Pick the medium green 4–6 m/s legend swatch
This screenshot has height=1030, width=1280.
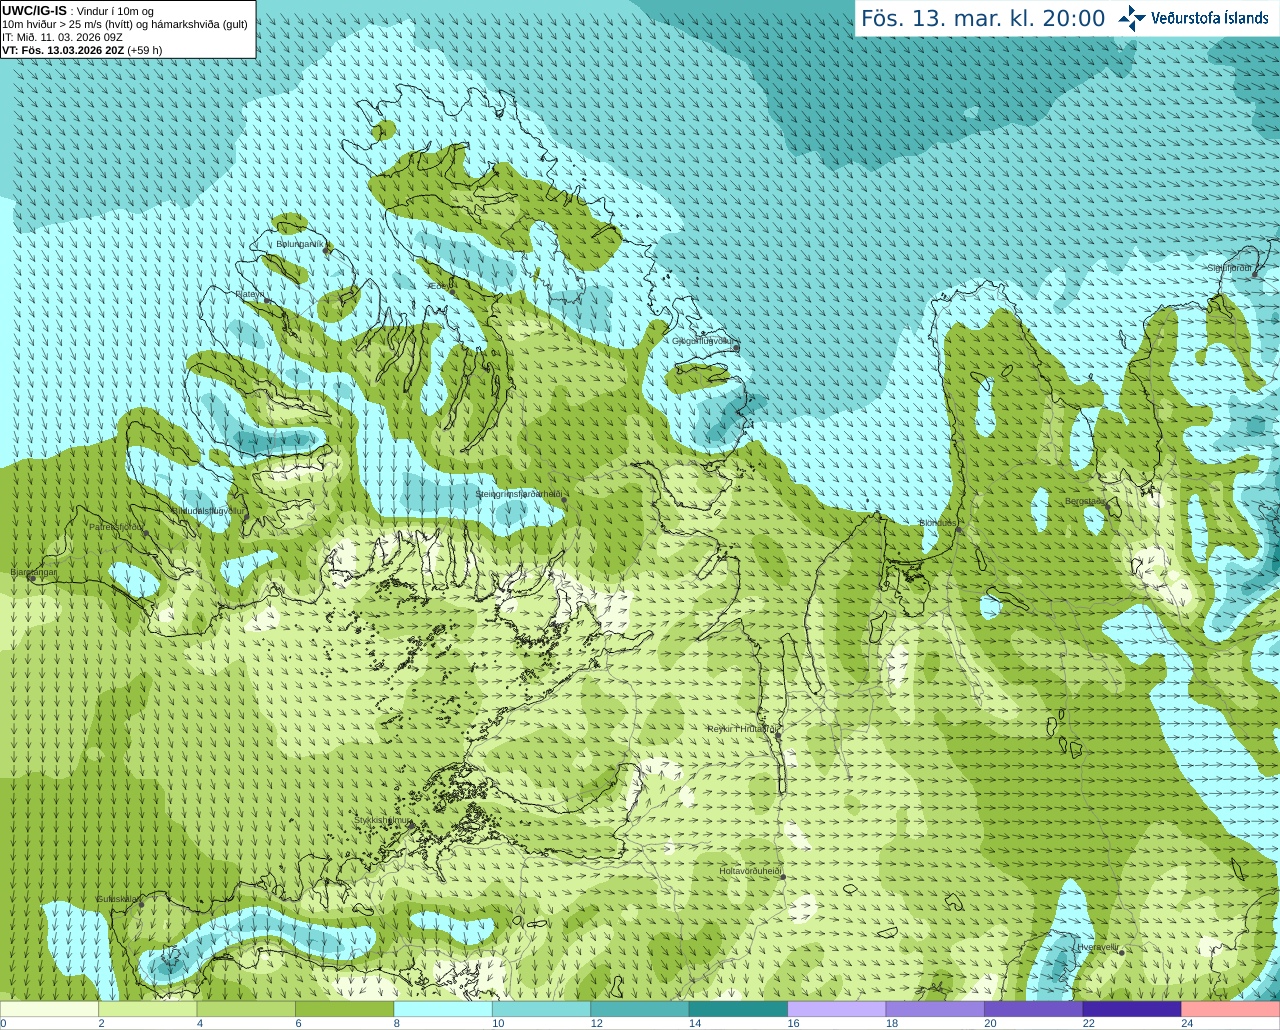tap(246, 1009)
